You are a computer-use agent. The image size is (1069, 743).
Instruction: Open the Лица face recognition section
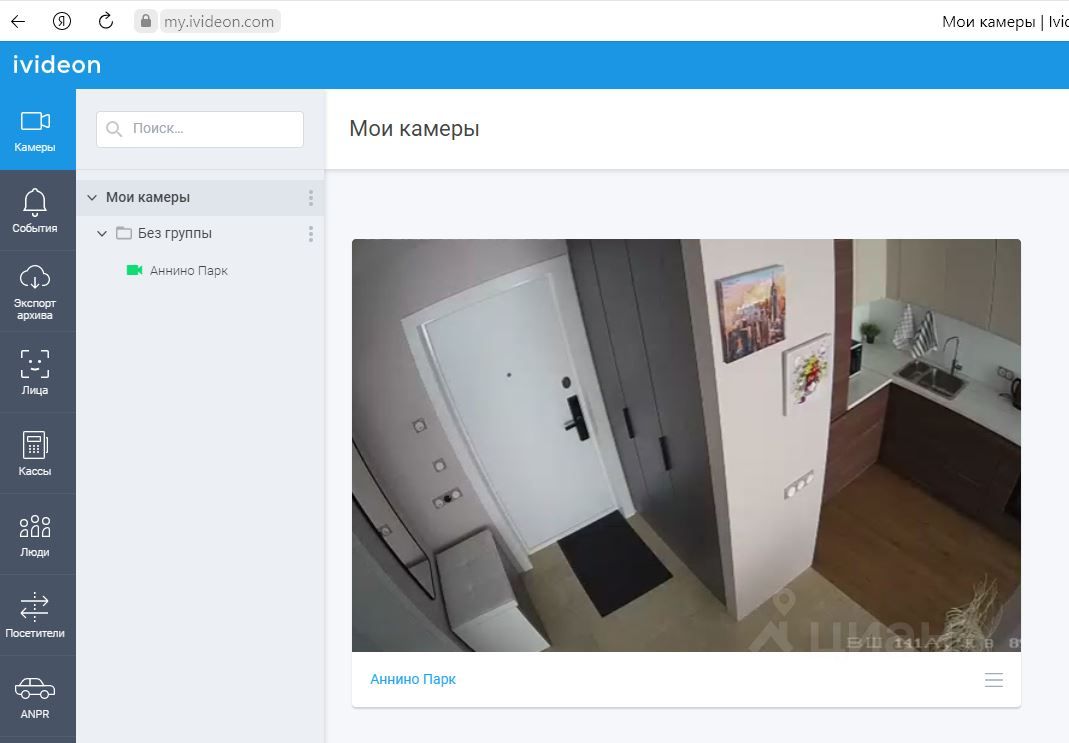37,372
